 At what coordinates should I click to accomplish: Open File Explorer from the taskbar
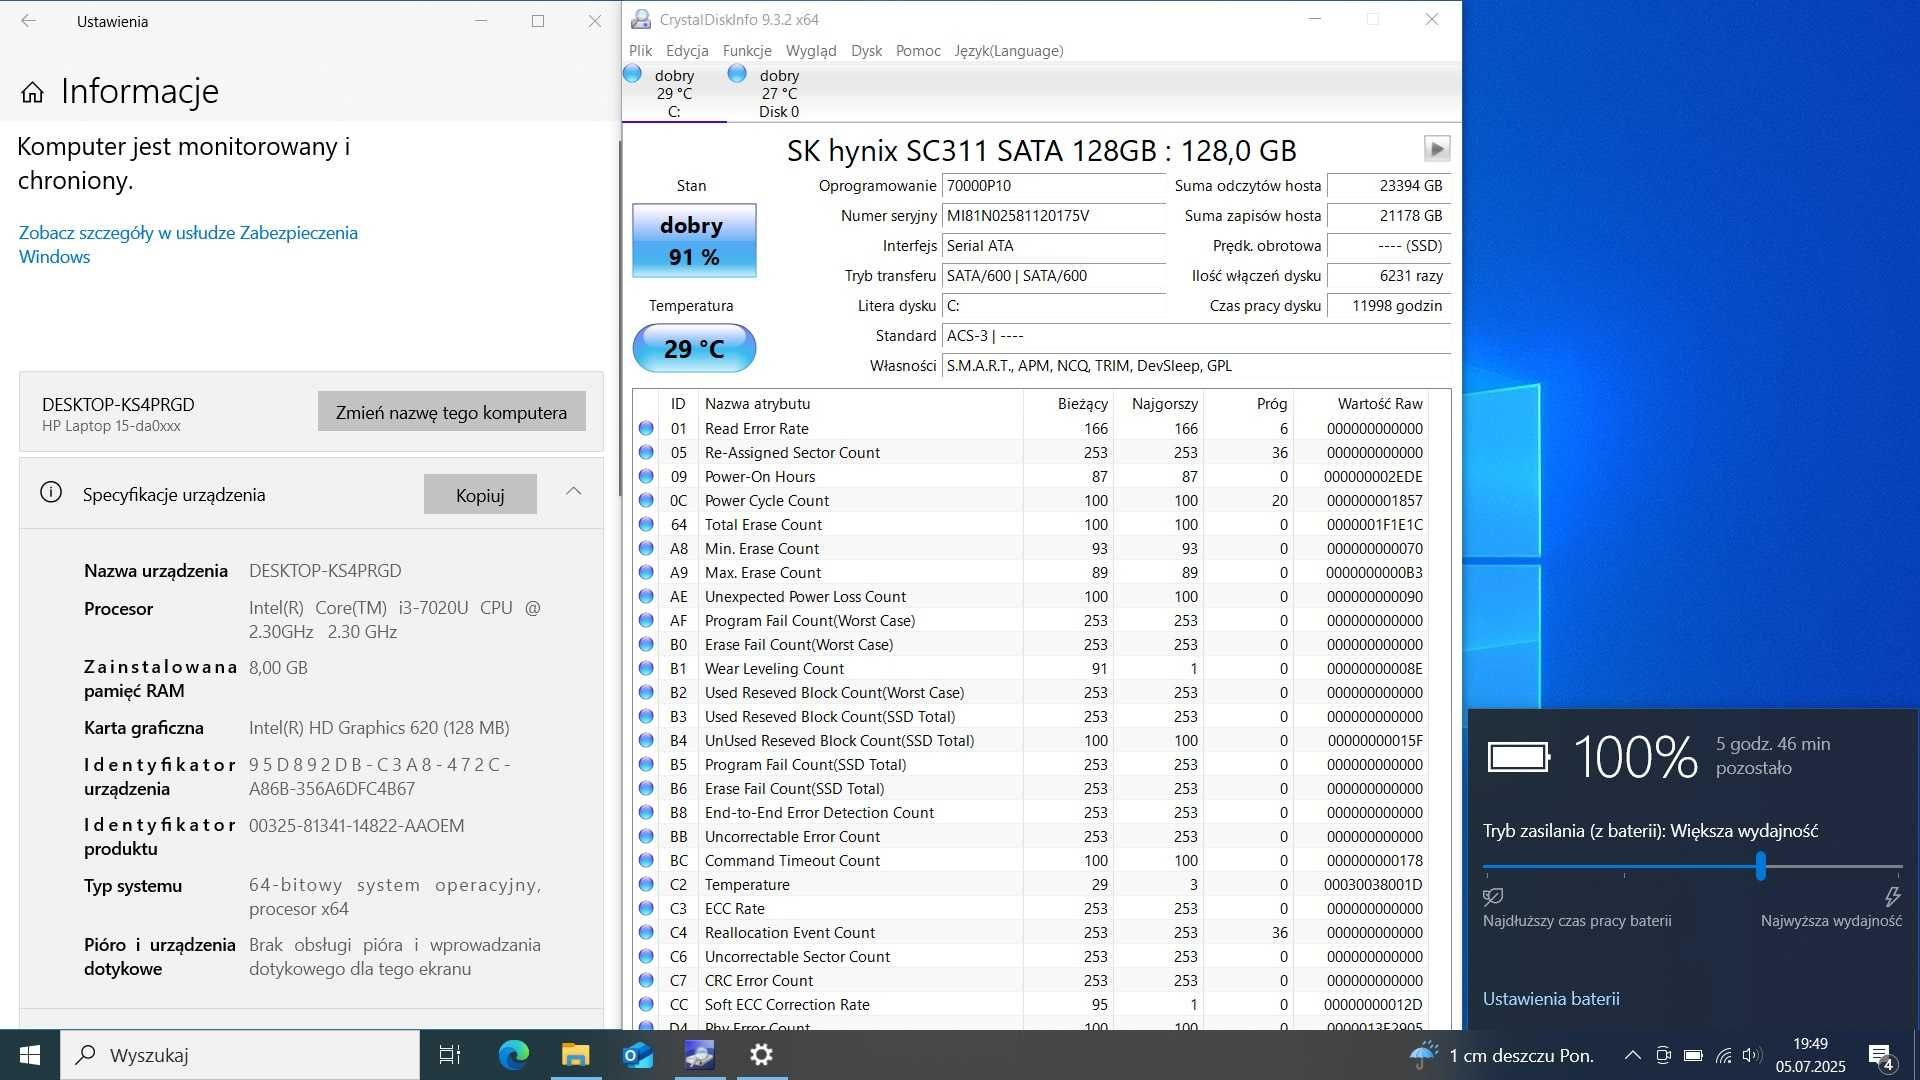point(575,1055)
